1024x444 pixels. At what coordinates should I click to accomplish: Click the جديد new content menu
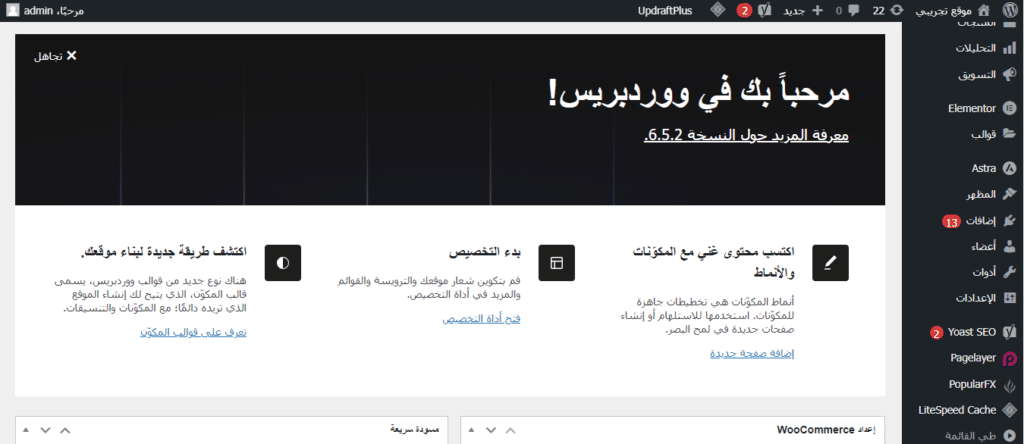click(x=795, y=11)
